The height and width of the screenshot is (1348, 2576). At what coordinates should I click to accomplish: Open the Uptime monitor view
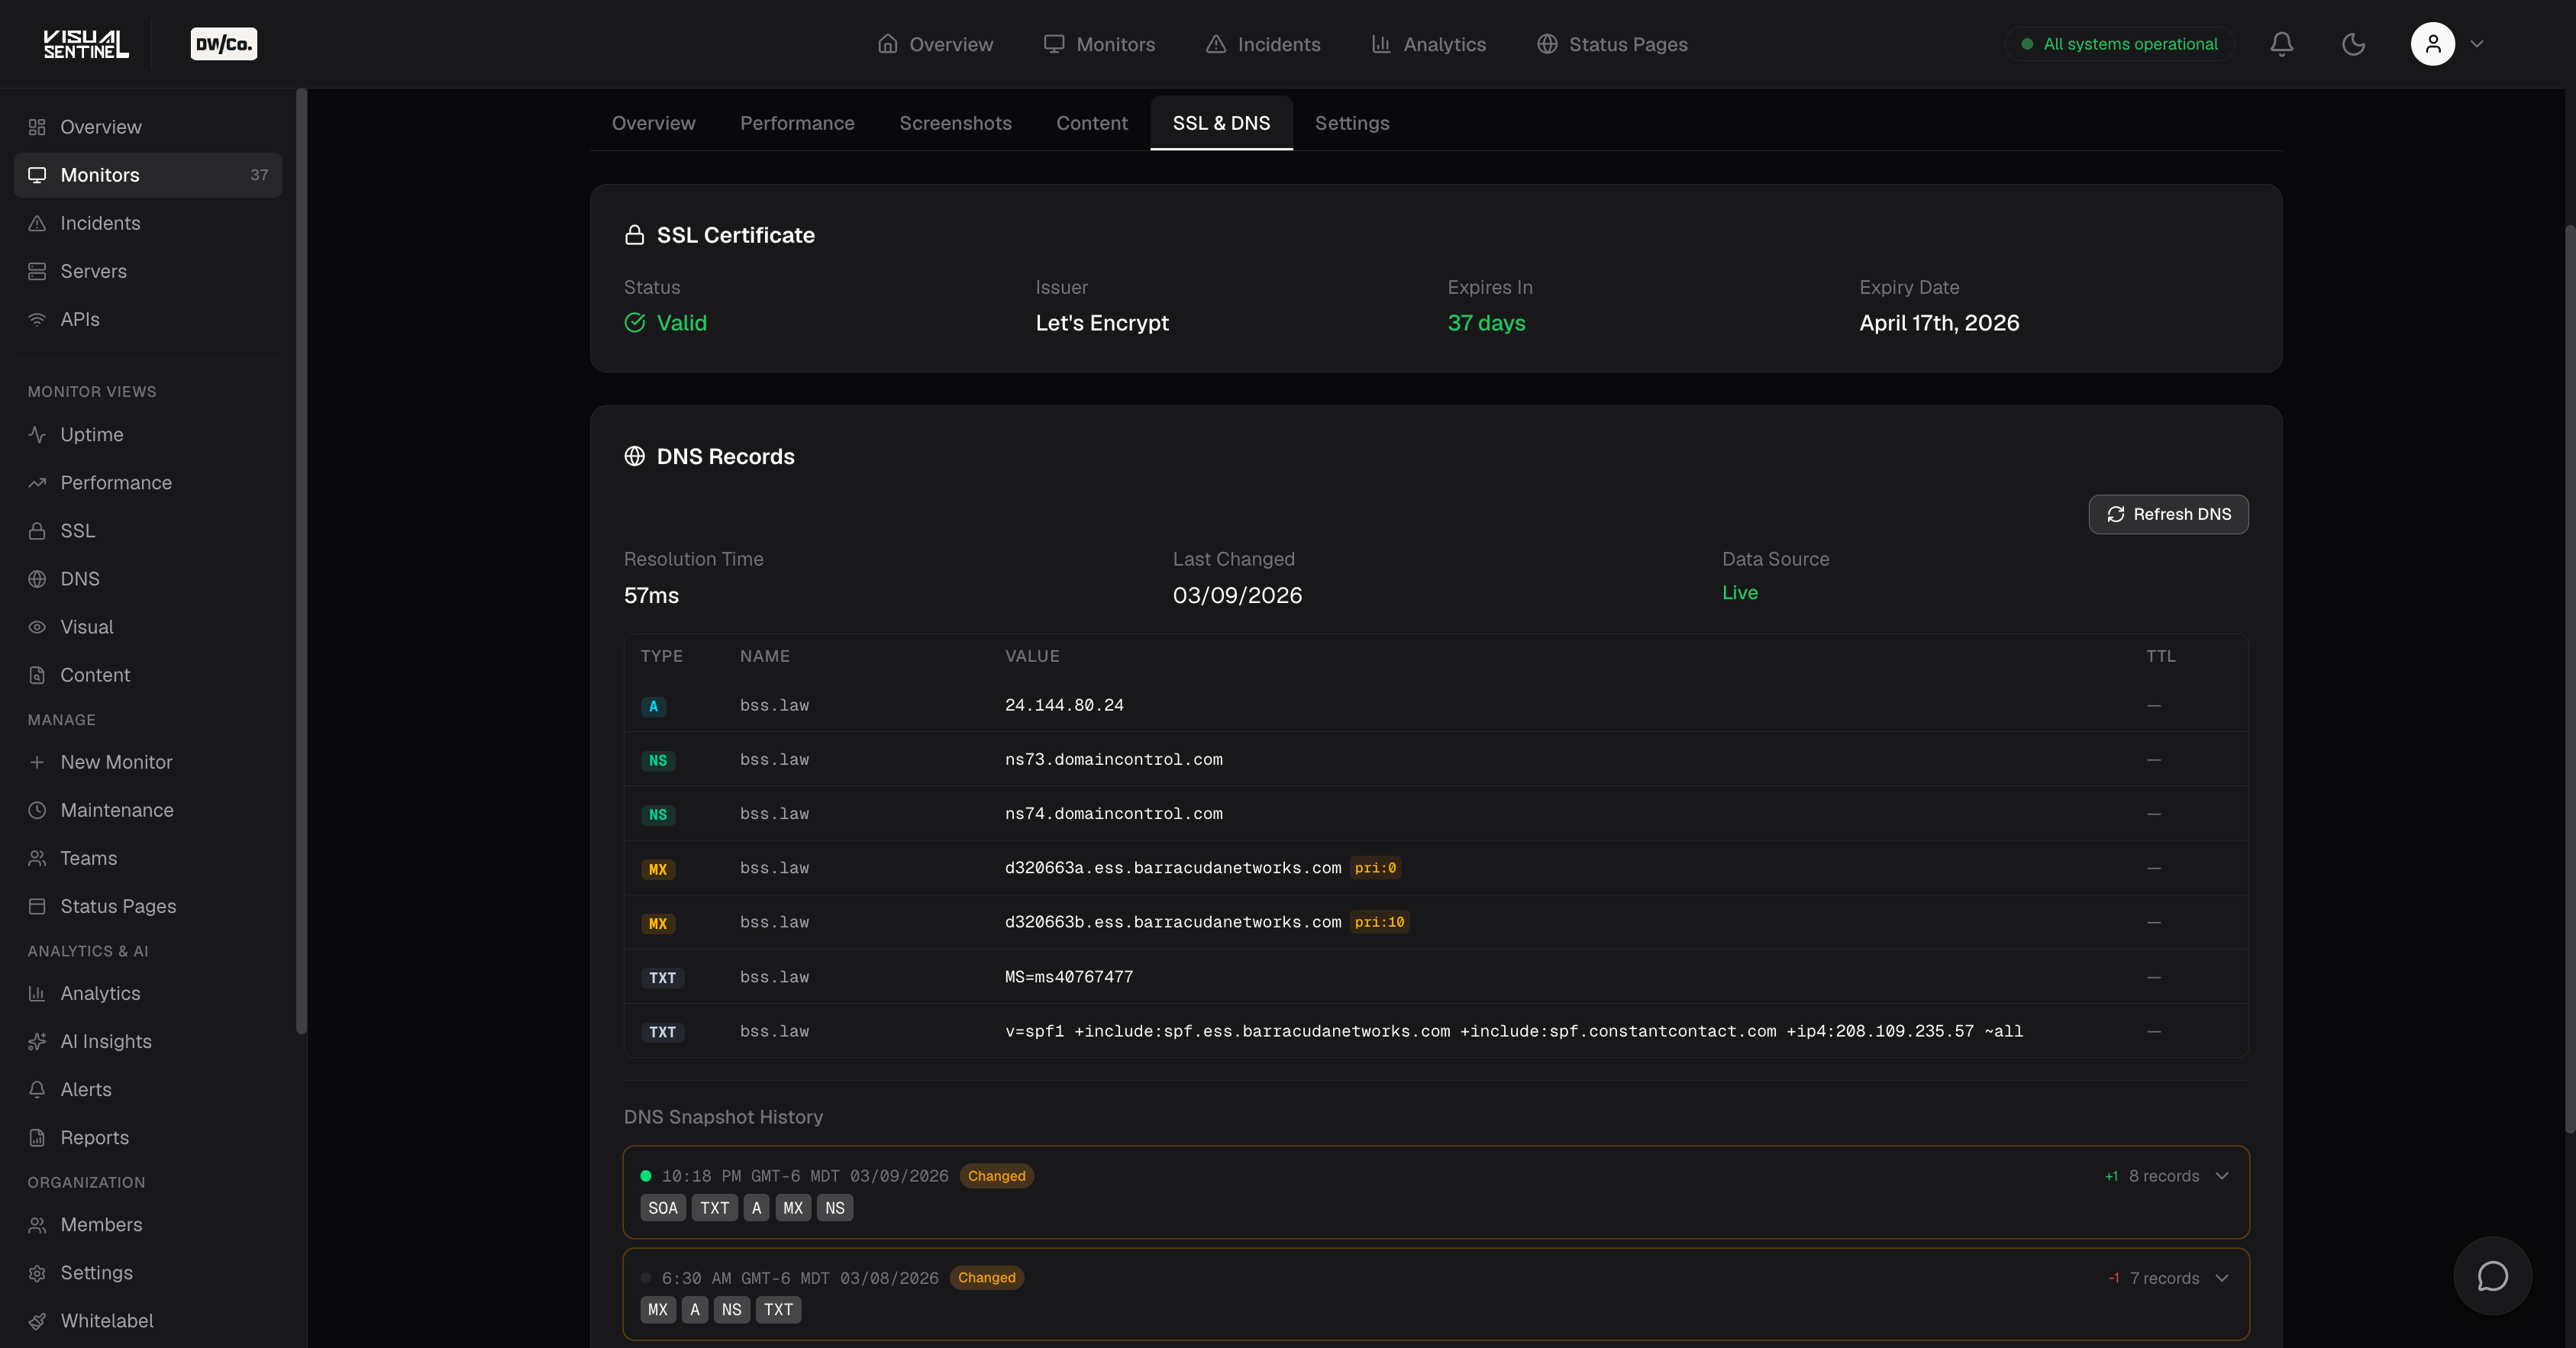point(91,434)
